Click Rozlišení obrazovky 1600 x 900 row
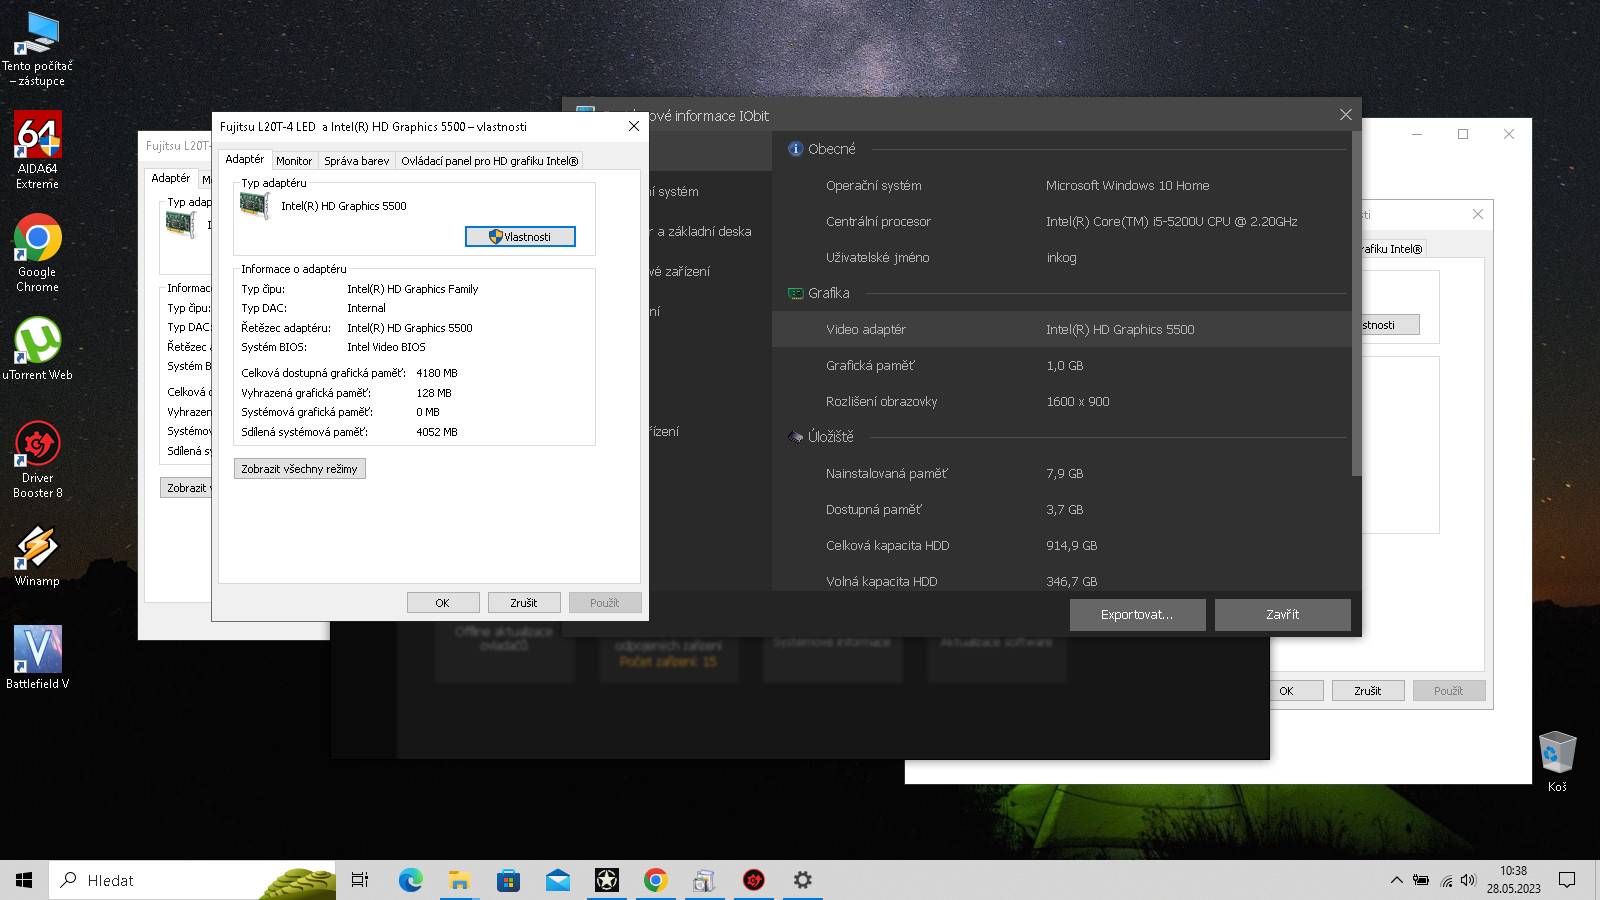 [1060, 401]
